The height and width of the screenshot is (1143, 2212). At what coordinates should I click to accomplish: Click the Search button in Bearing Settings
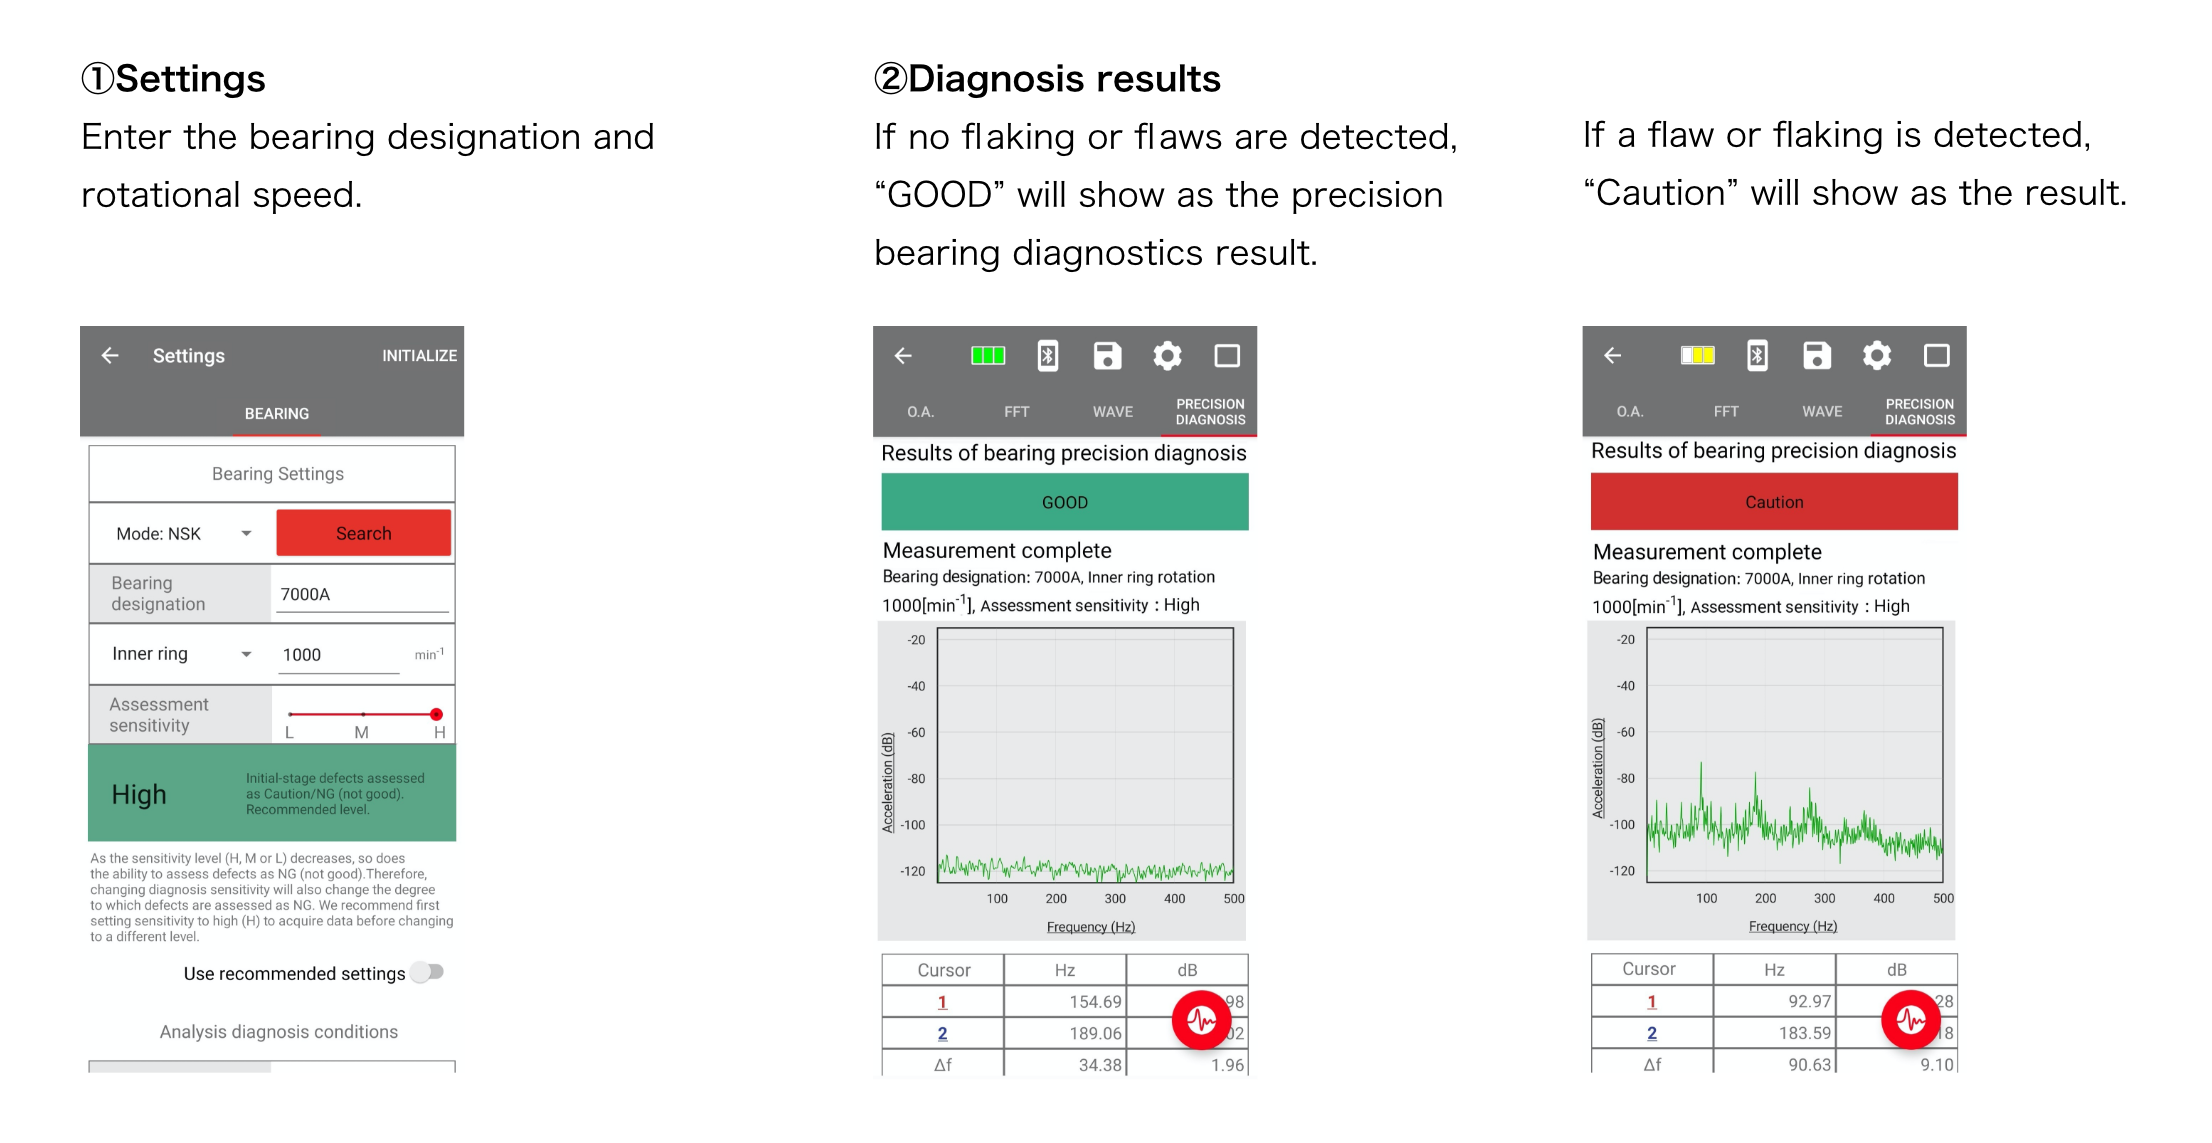(x=363, y=532)
